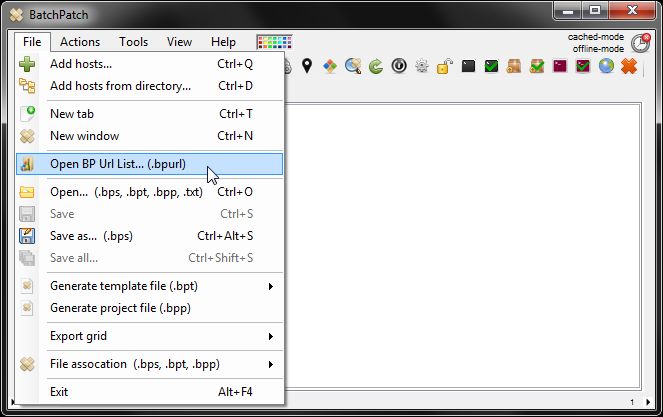The height and width of the screenshot is (417, 663).
Task: Click the orange X toolbar icon
Action: pyautogui.click(x=629, y=66)
